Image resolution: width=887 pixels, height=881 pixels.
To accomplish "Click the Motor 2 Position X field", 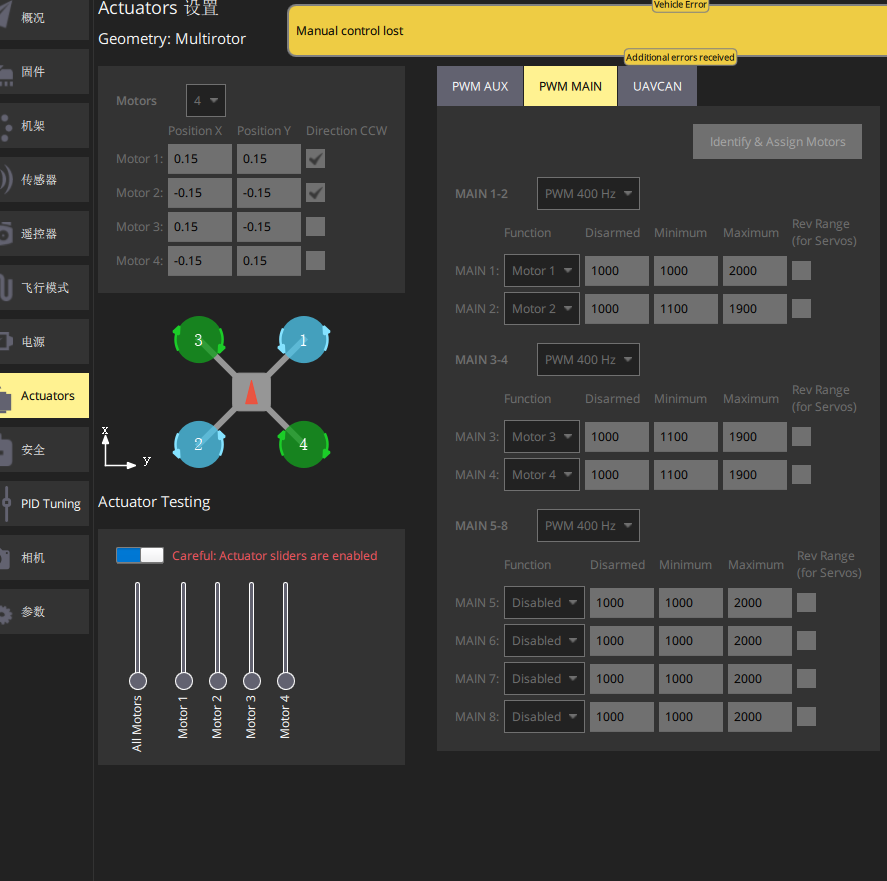I will 200,193.
